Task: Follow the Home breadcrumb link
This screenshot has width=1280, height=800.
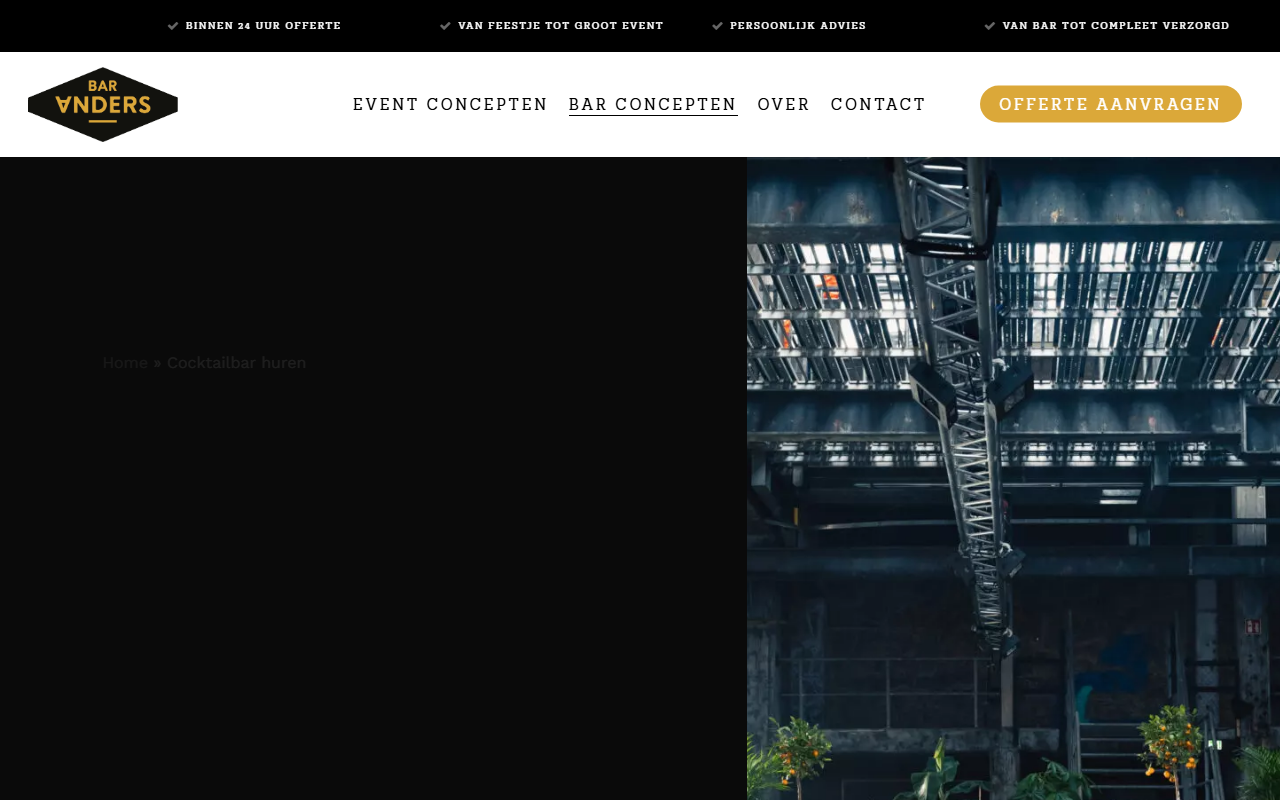Action: pyautogui.click(x=125, y=362)
